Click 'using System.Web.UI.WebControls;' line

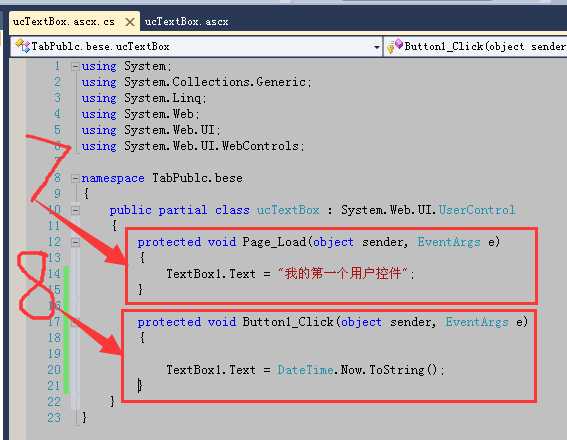tap(193, 146)
